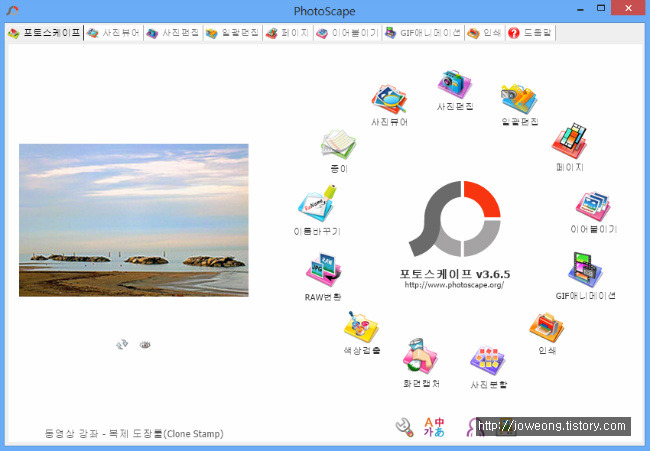
Task: Click the 포토스케이프 v3.6.5 version text
Action: (455, 274)
